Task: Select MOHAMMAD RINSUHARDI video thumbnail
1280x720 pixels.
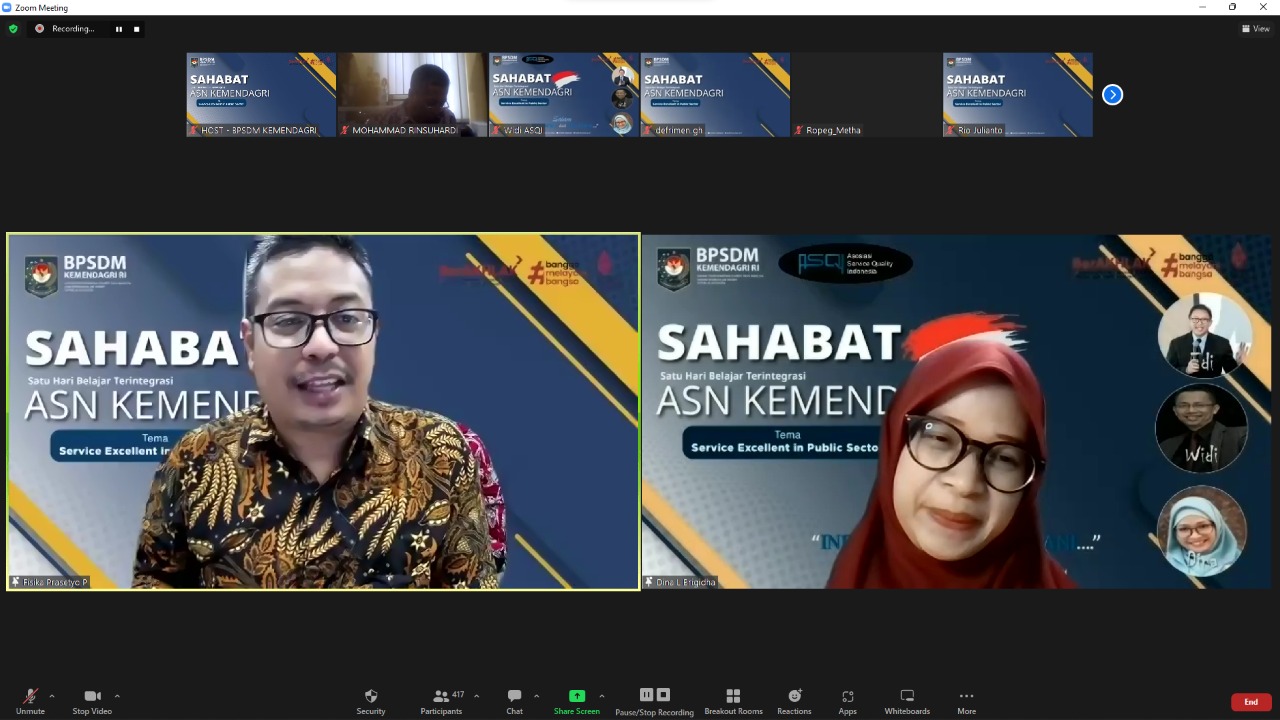Action: point(412,95)
